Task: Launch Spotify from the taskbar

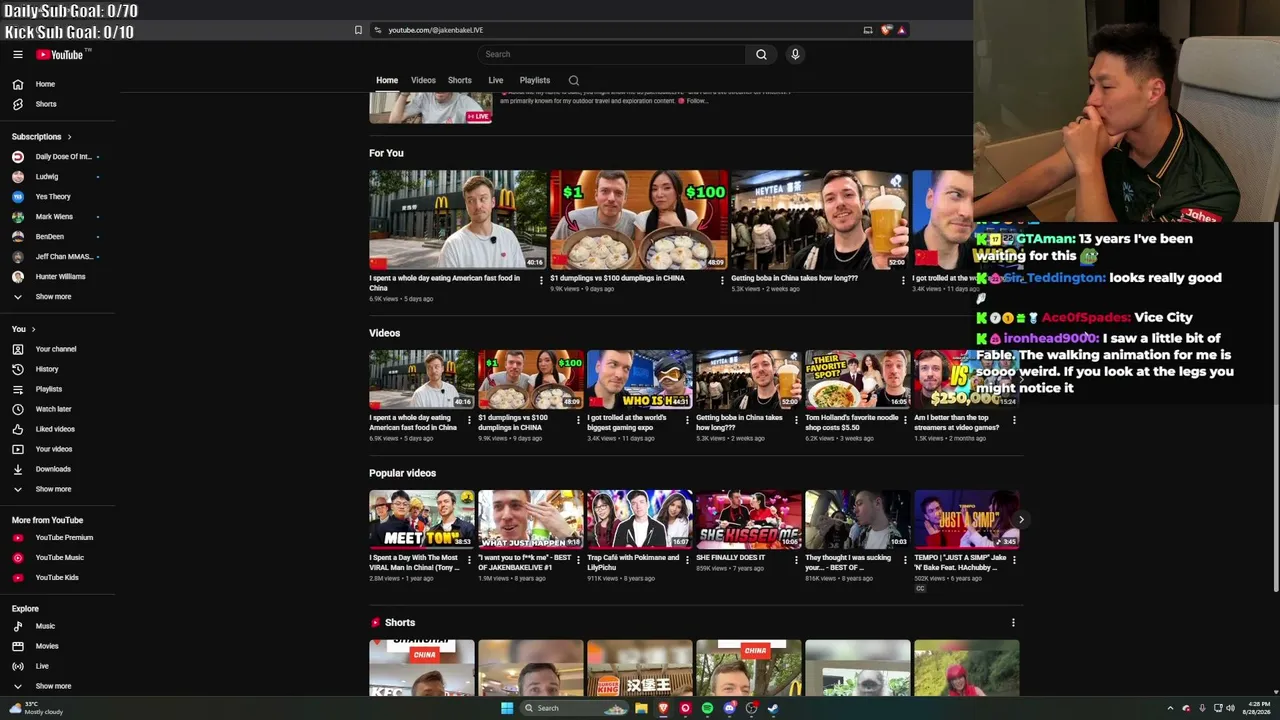Action: [x=707, y=708]
